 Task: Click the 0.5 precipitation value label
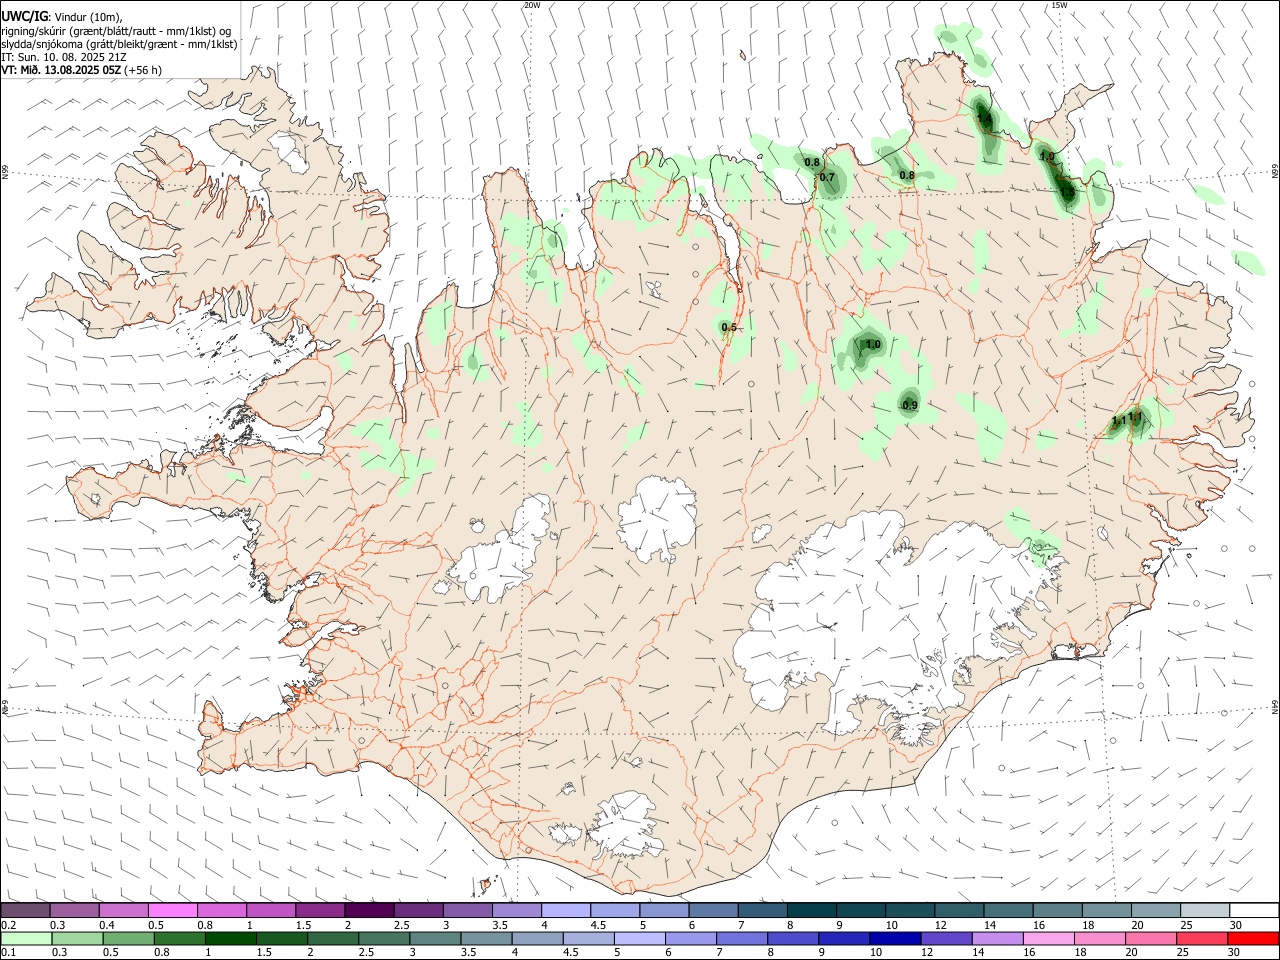pyautogui.click(x=729, y=328)
